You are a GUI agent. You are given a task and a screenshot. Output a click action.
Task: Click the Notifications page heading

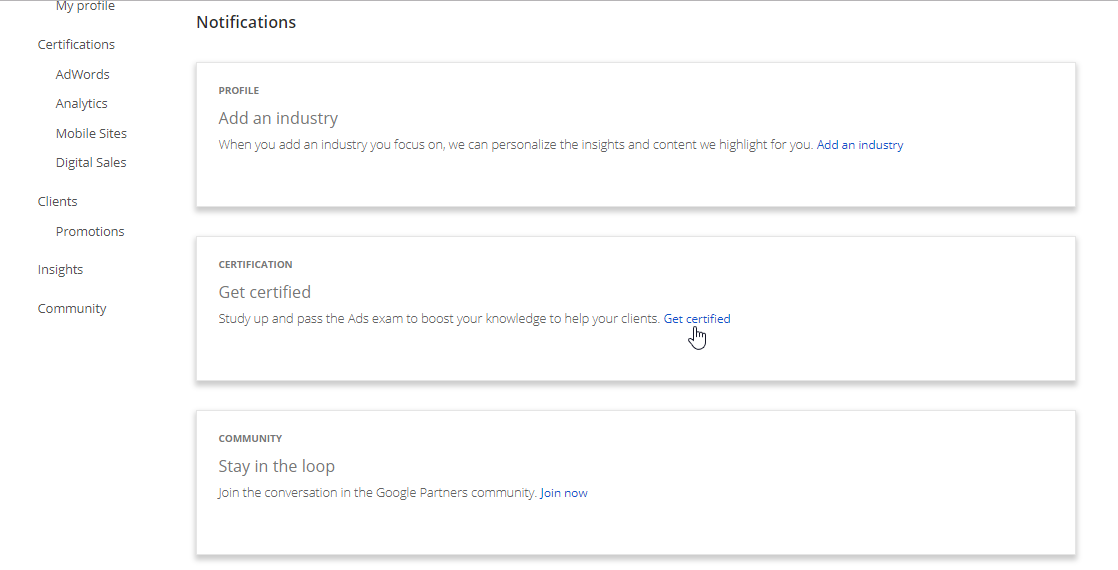246,22
